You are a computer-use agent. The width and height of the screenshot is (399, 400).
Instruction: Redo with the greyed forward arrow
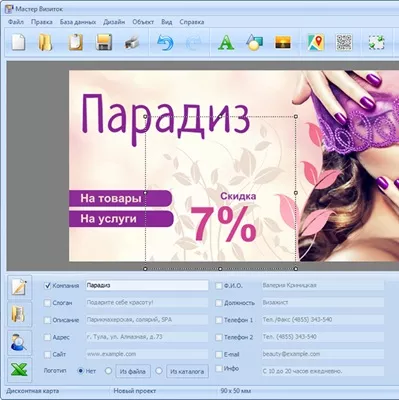pos(193,43)
